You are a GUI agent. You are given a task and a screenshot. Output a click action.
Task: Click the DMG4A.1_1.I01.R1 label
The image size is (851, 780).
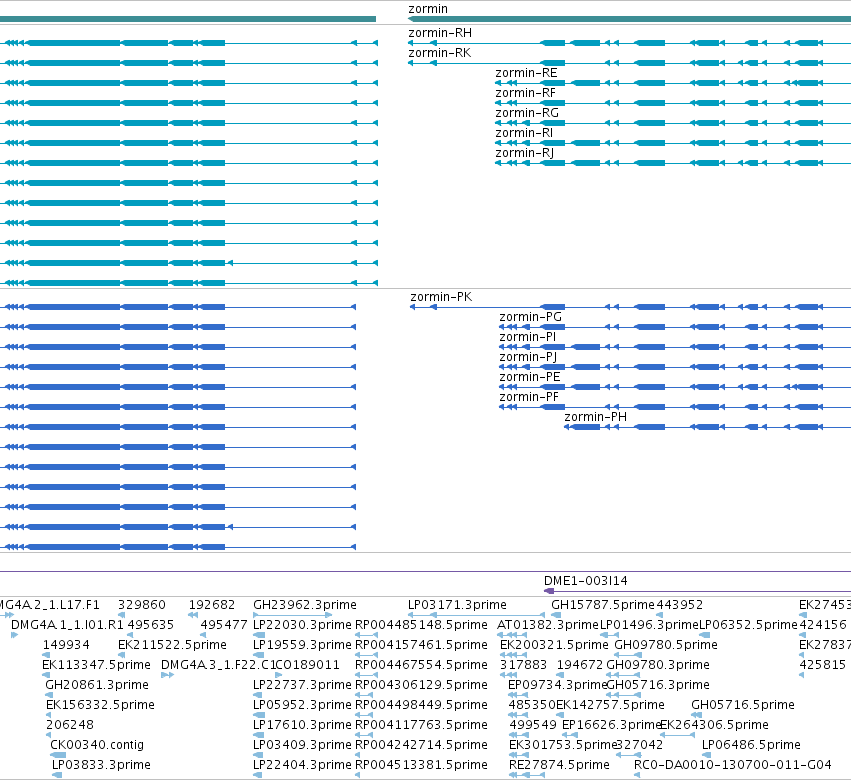(67, 625)
